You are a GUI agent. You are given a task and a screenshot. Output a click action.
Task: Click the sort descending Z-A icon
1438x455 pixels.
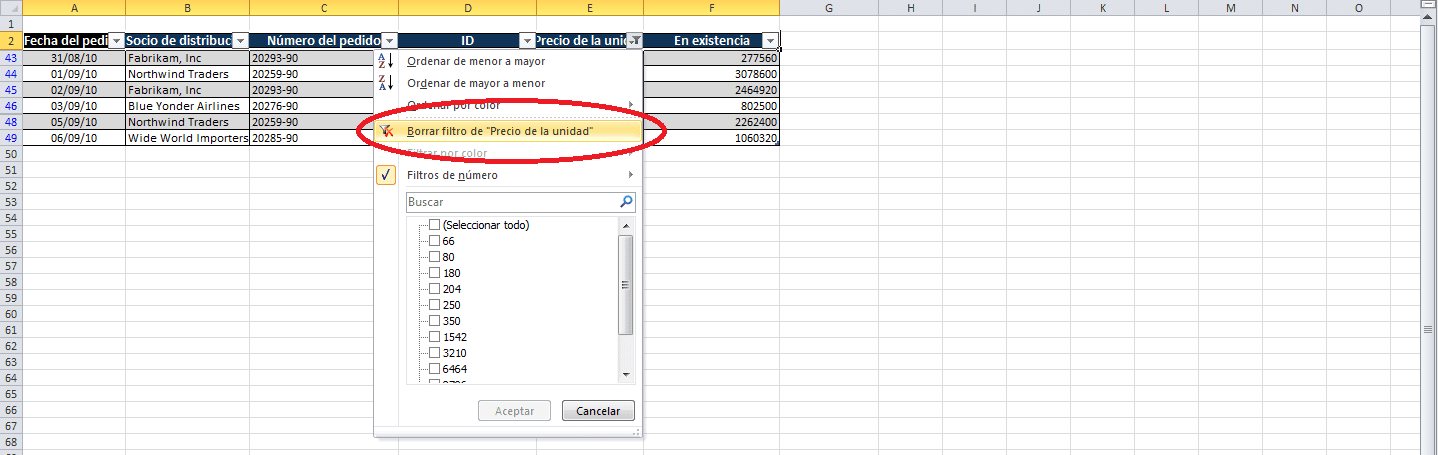pyautogui.click(x=386, y=83)
